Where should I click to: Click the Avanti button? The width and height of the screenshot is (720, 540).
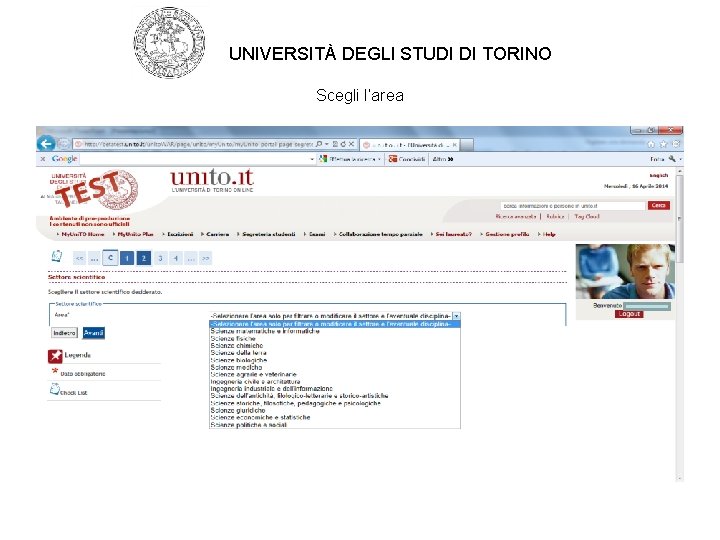[x=94, y=332]
